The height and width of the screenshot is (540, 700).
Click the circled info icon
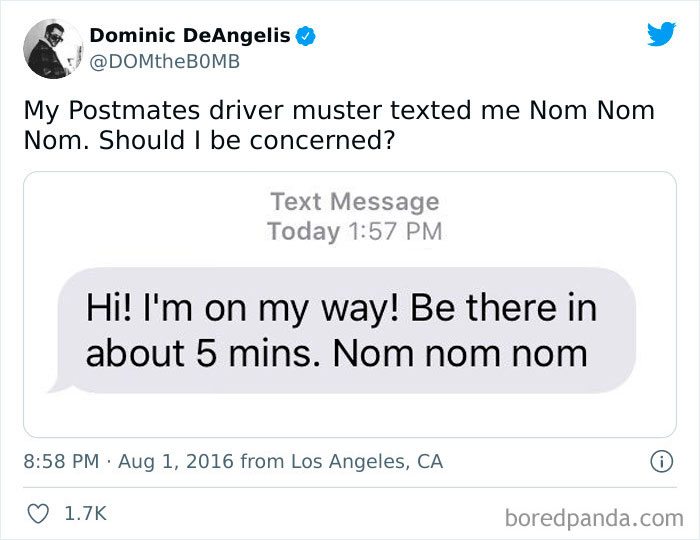tap(660, 462)
